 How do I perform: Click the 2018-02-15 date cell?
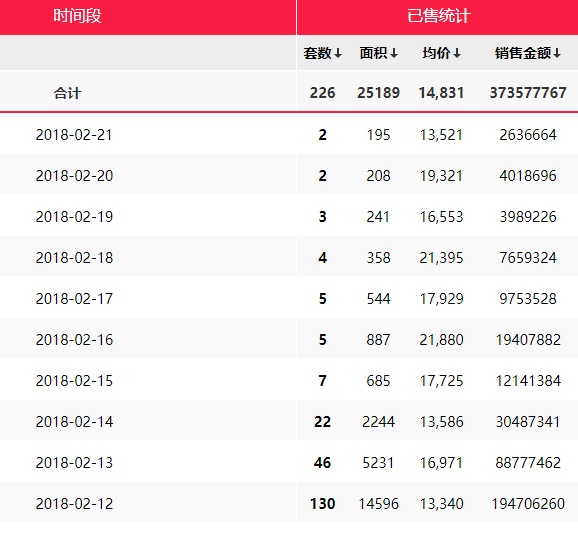(74, 381)
